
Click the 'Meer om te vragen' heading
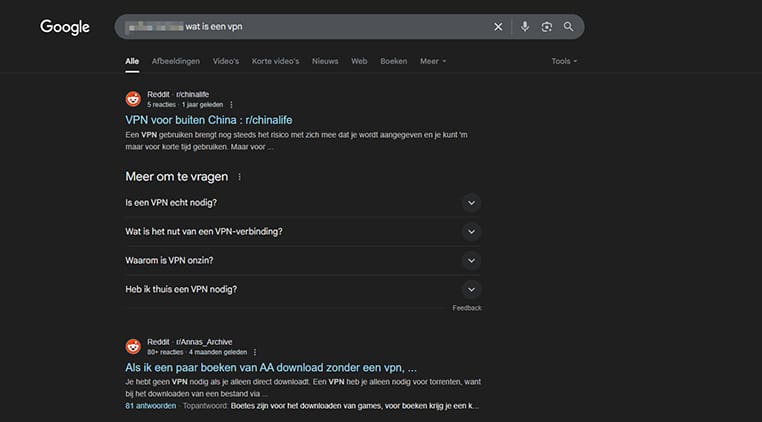[176, 177]
